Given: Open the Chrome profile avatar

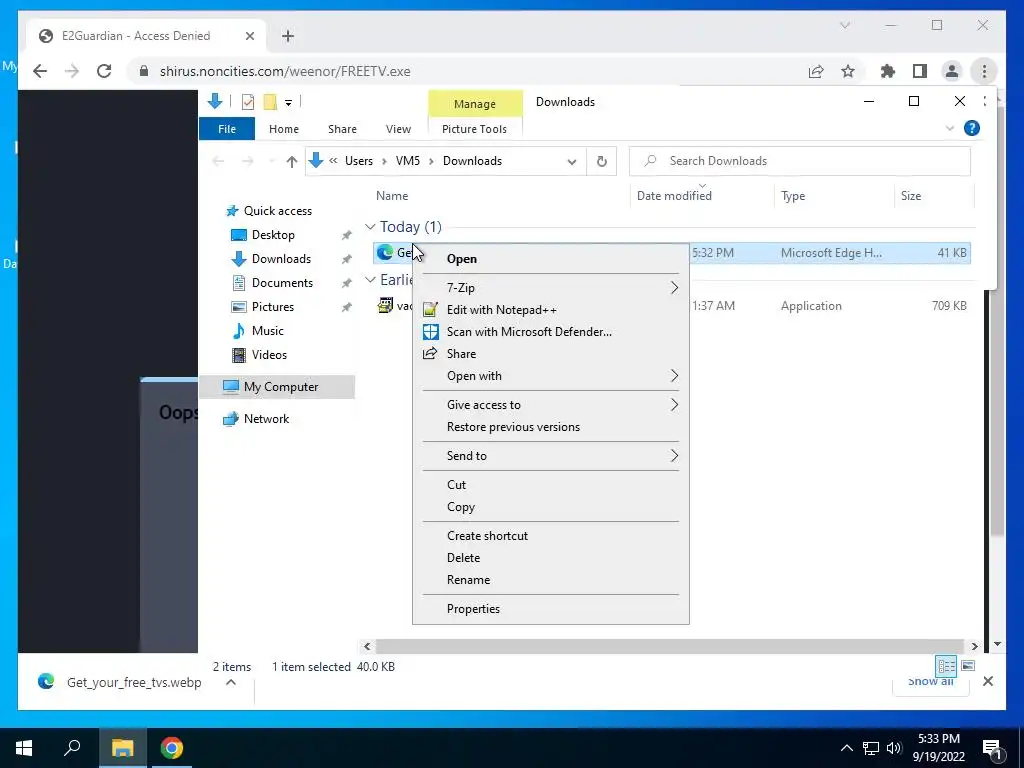Looking at the screenshot, I should pos(952,71).
